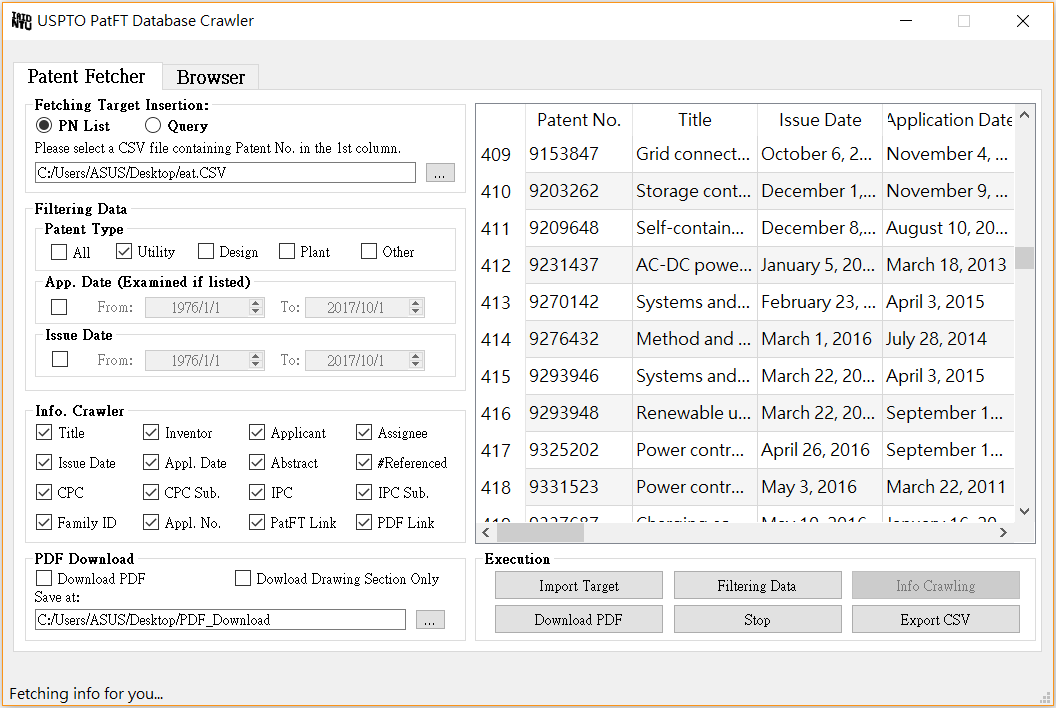Click the PDF save path input field
Viewport: 1056px width, 708px height.
[x=220, y=620]
